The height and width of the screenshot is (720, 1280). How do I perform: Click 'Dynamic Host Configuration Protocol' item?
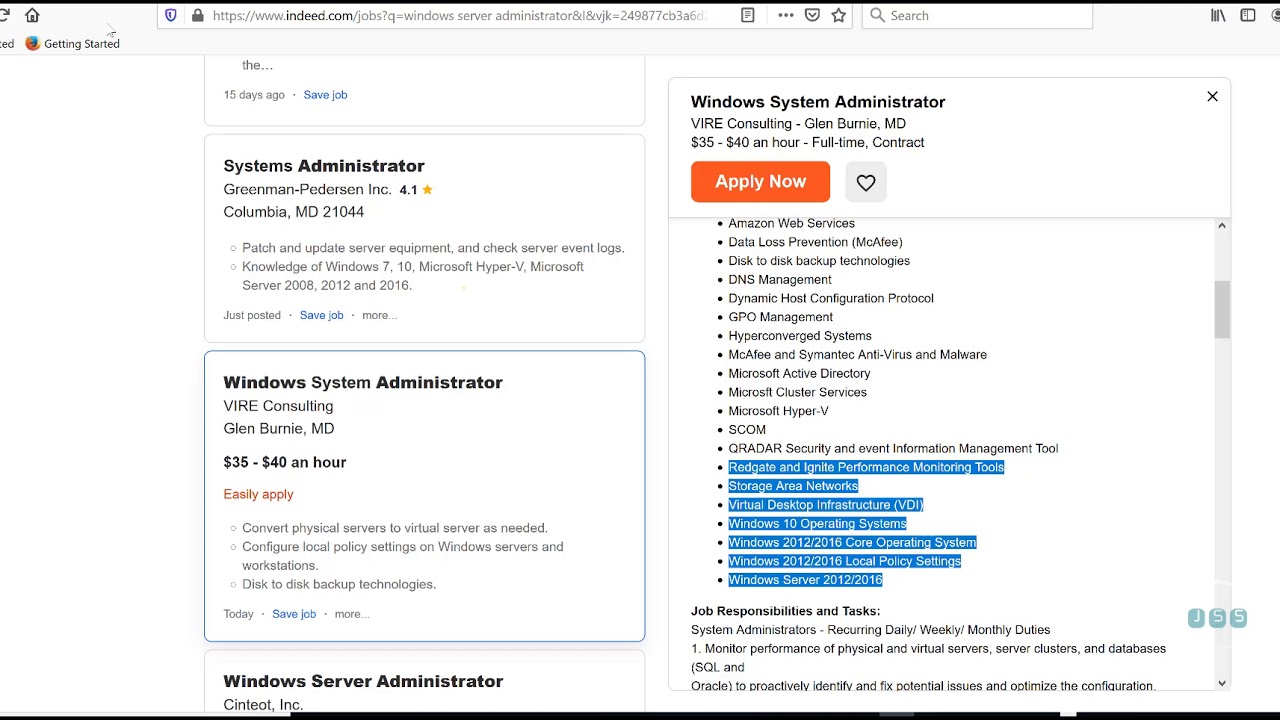831,298
